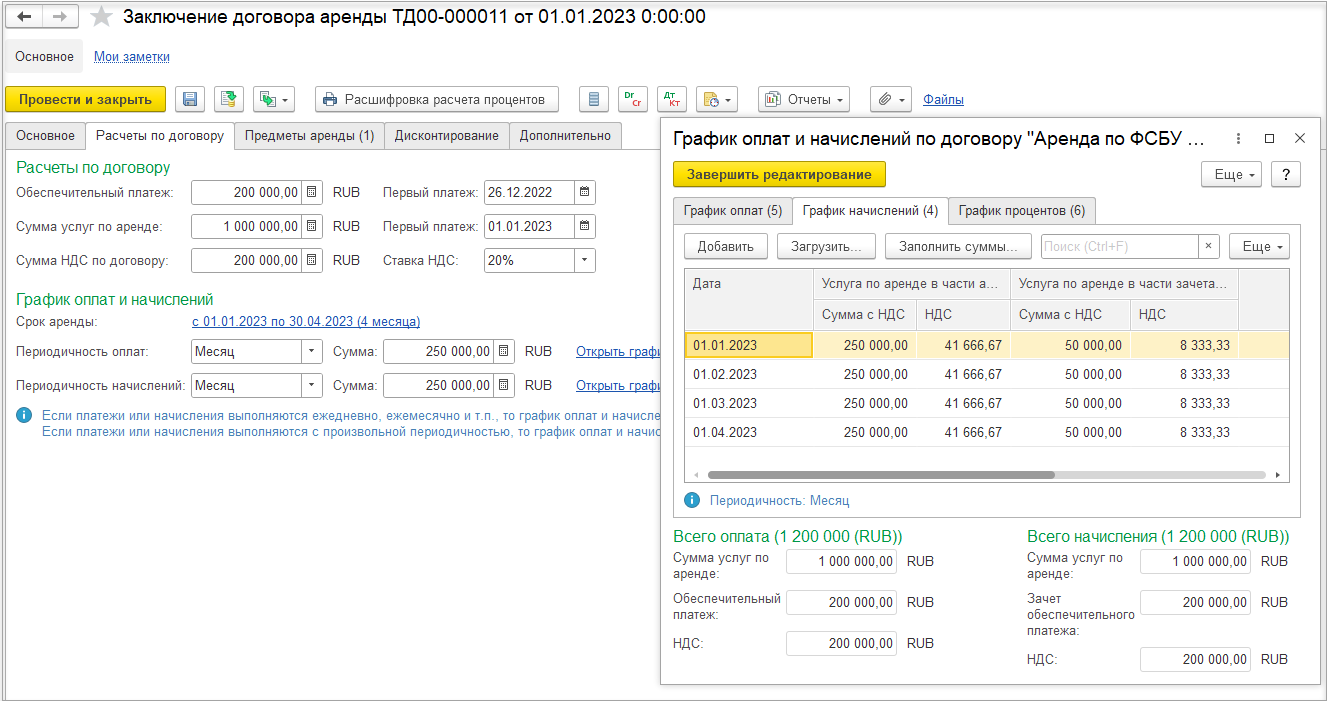1327x701 pixels.
Task: Open the paperclip attachments icon
Action: point(891,99)
